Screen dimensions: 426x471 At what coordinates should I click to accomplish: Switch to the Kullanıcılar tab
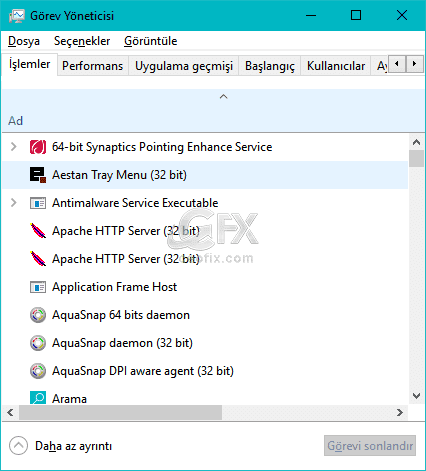[x=336, y=66]
